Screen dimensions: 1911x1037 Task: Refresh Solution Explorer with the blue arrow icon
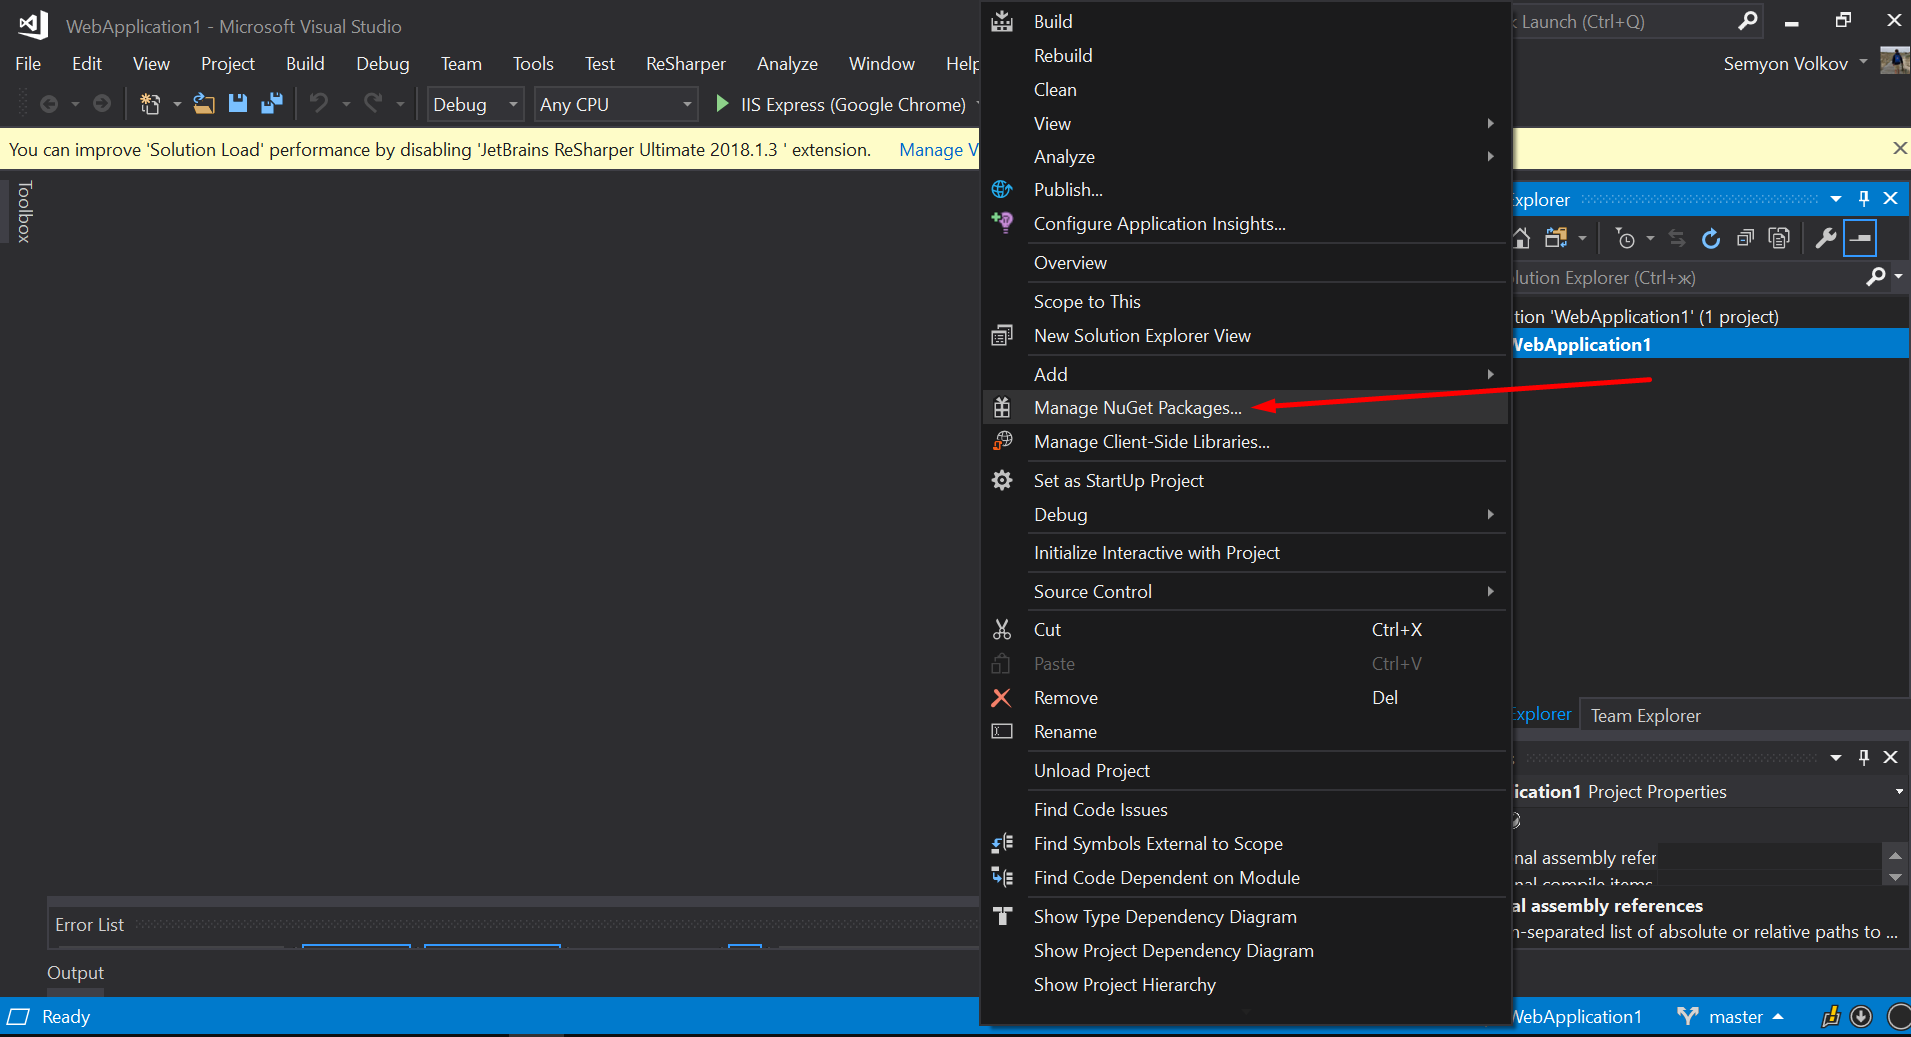click(1711, 238)
